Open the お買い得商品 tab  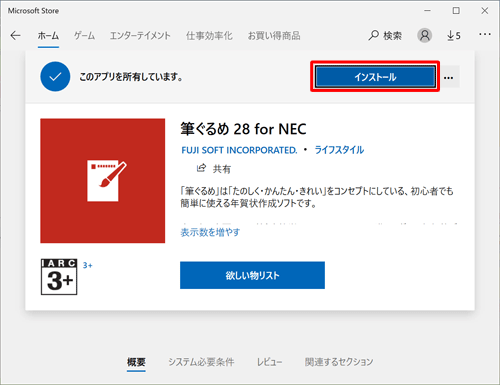coord(274,36)
